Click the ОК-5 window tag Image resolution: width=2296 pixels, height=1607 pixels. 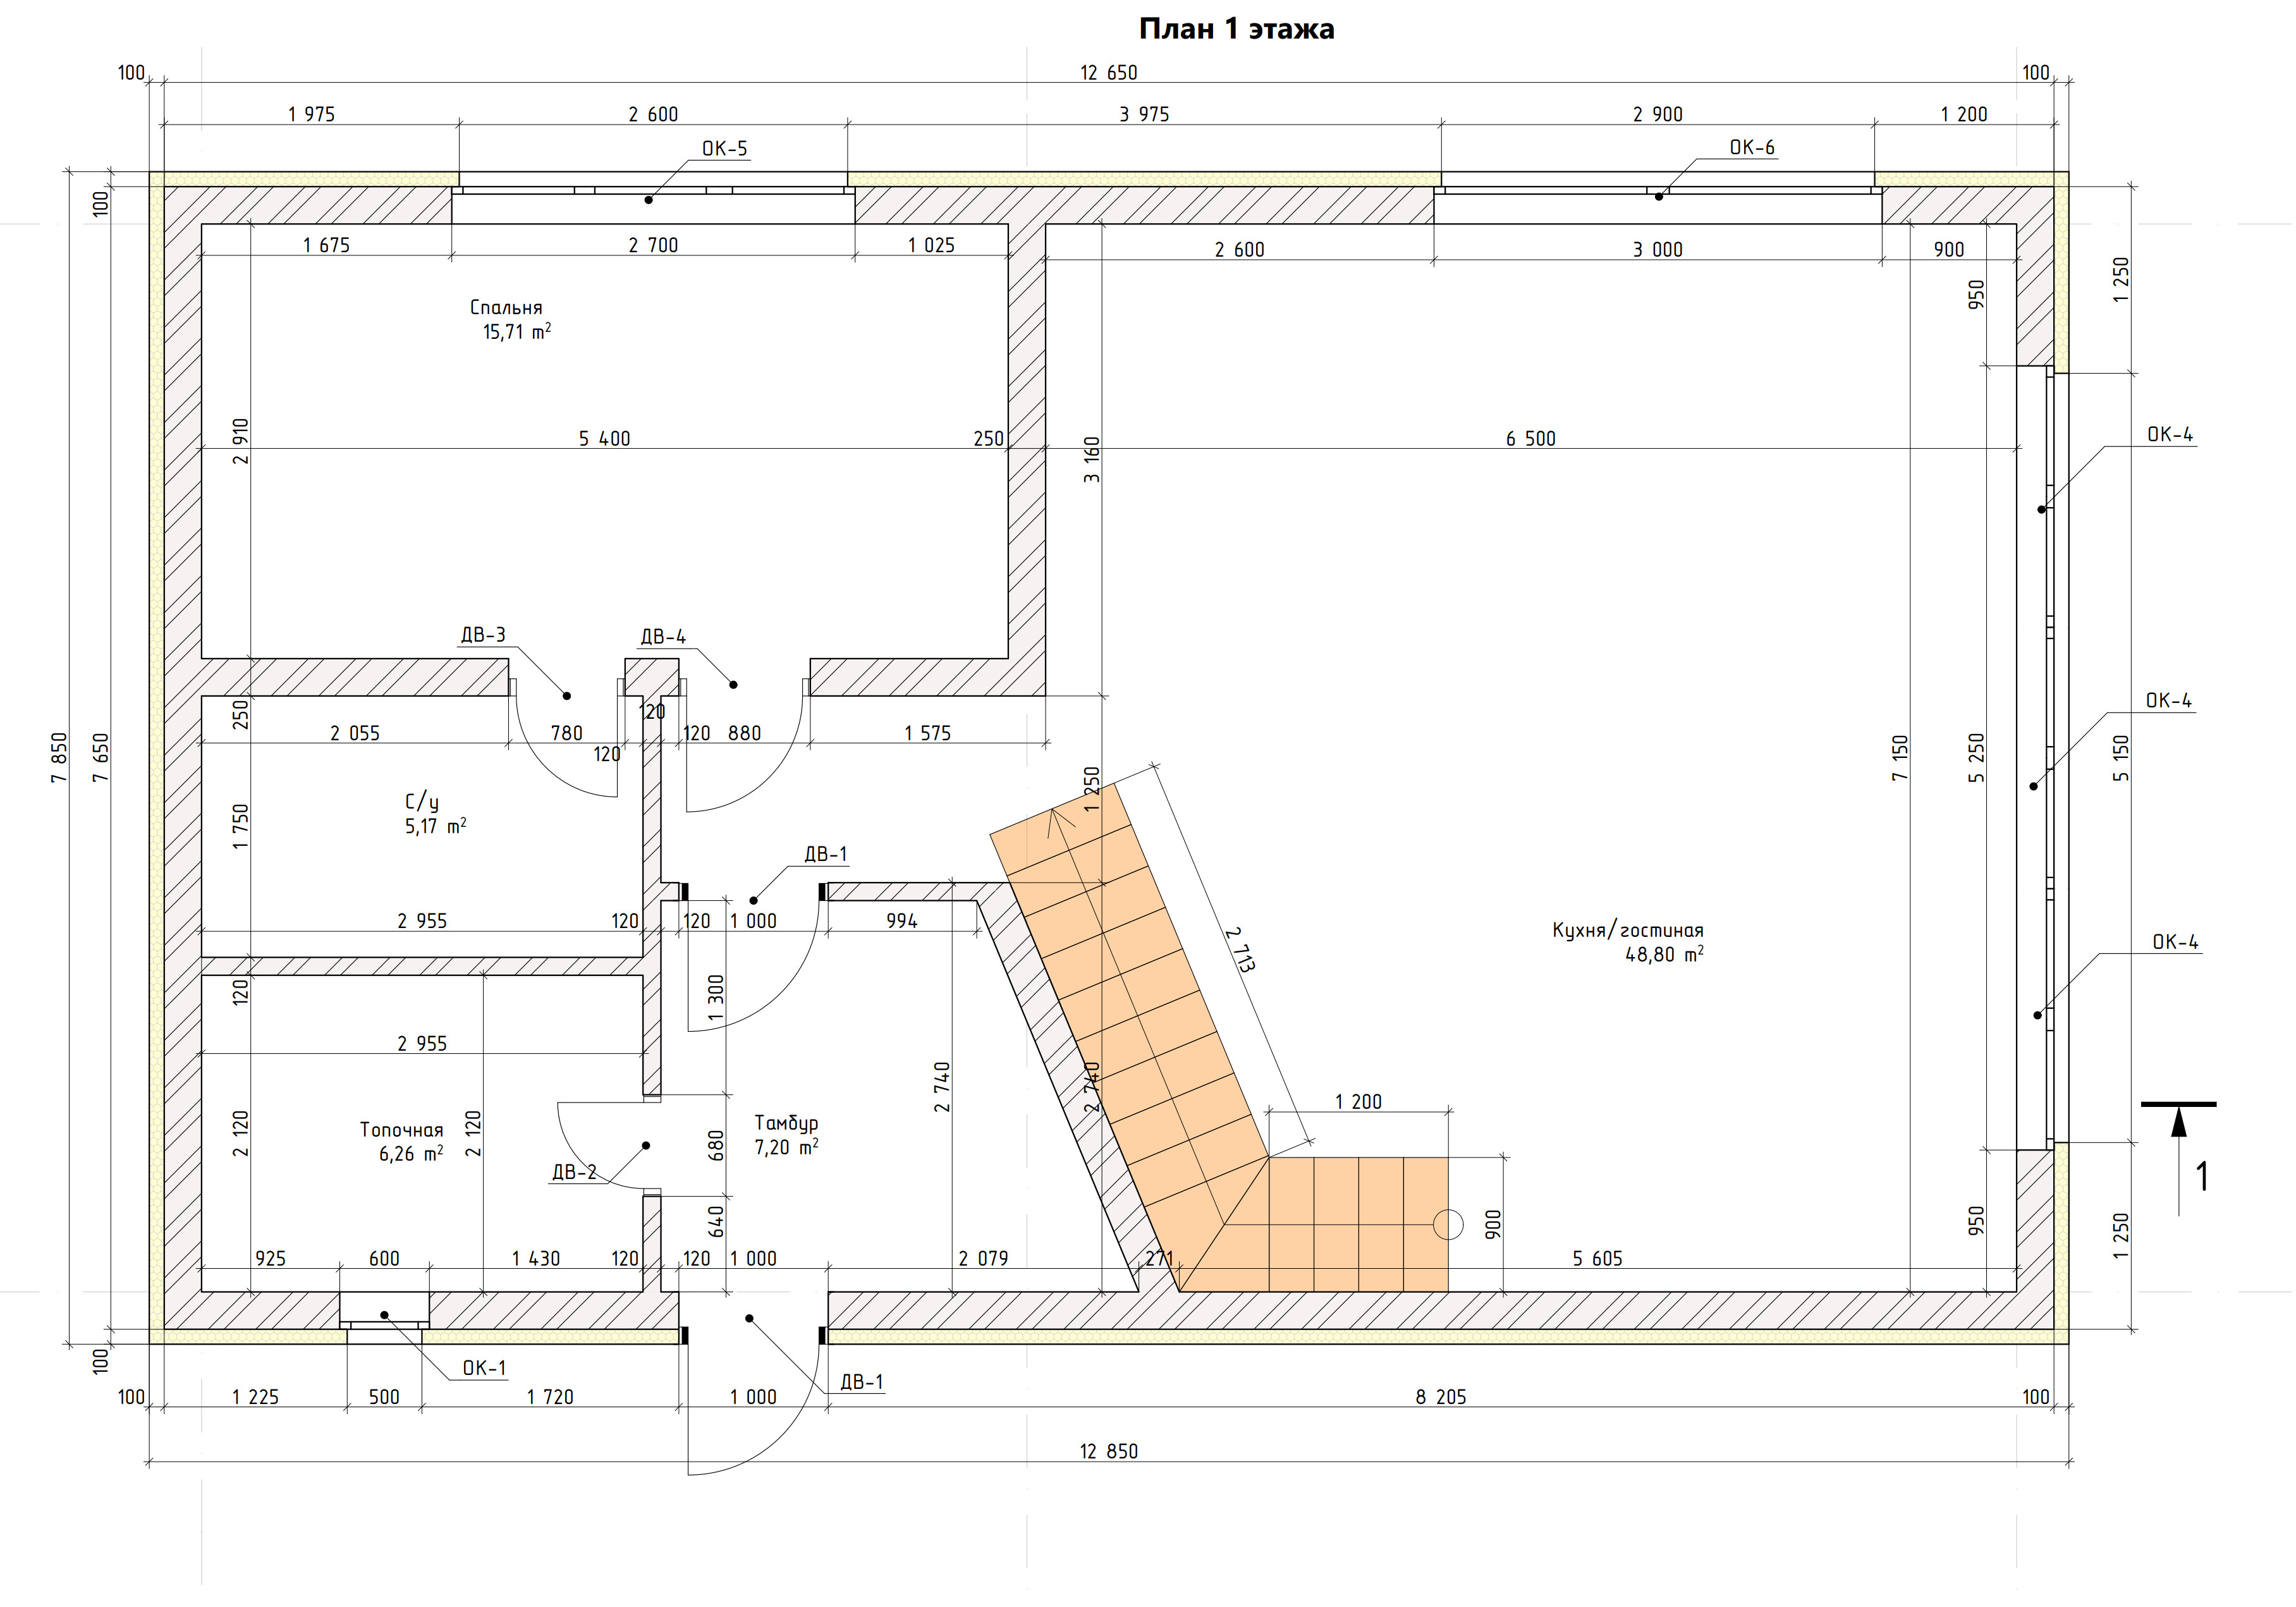pyautogui.click(x=724, y=149)
